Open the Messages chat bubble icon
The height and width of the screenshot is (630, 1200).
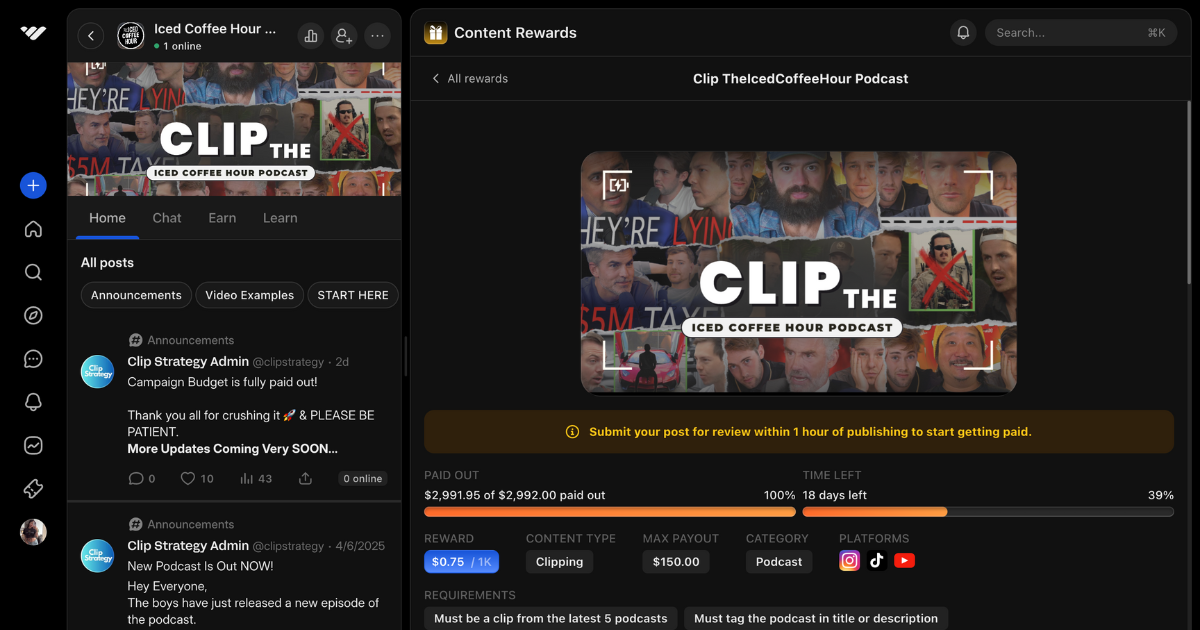point(33,359)
